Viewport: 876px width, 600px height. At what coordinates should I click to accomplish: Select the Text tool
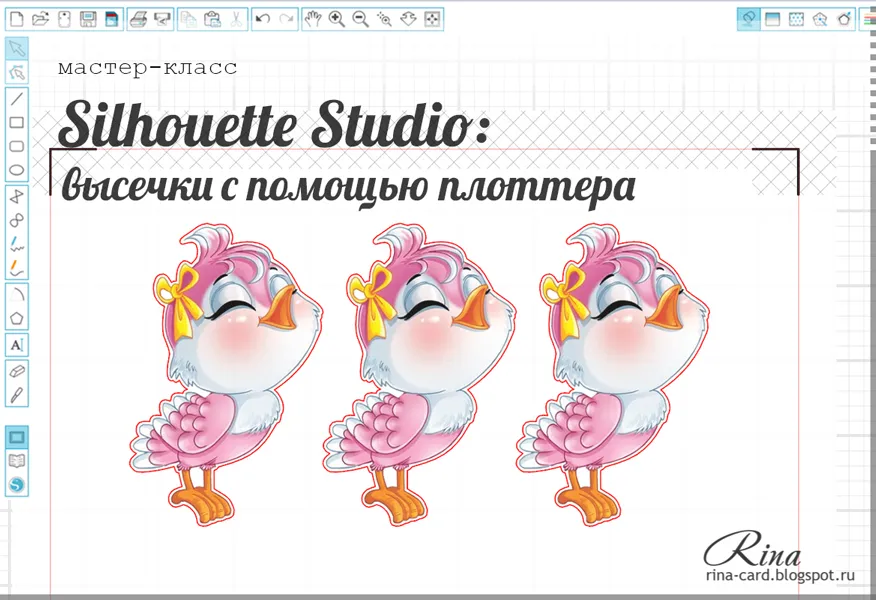(x=17, y=345)
